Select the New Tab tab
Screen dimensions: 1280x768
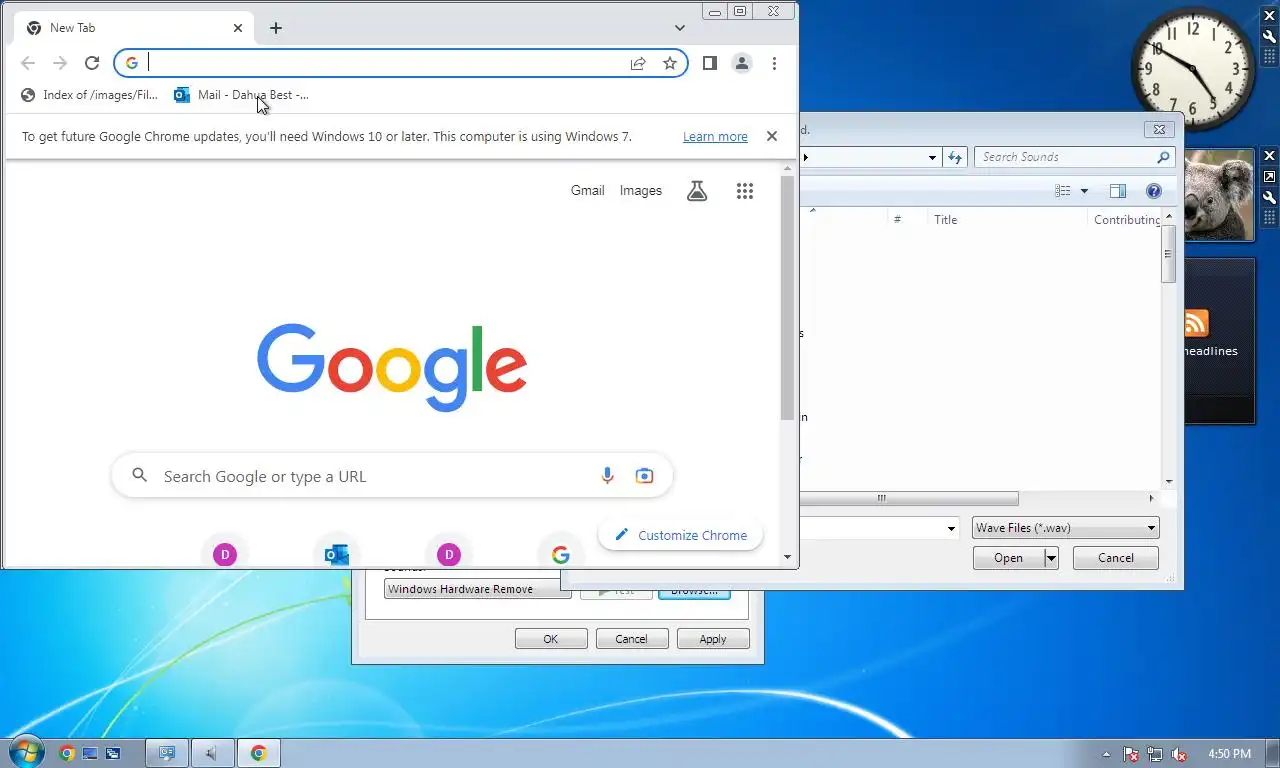pyautogui.click(x=135, y=28)
